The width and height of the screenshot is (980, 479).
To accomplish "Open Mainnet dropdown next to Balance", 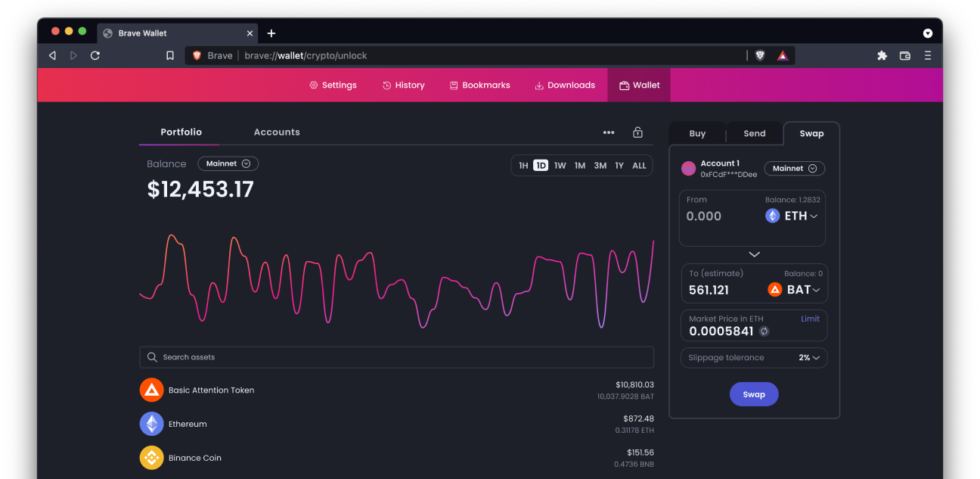I will pos(228,164).
